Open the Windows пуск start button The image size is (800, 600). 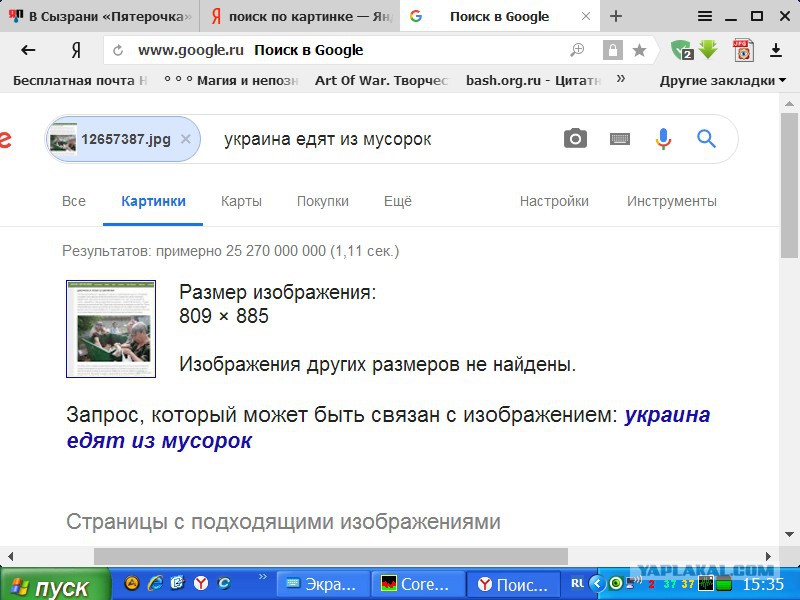55,585
